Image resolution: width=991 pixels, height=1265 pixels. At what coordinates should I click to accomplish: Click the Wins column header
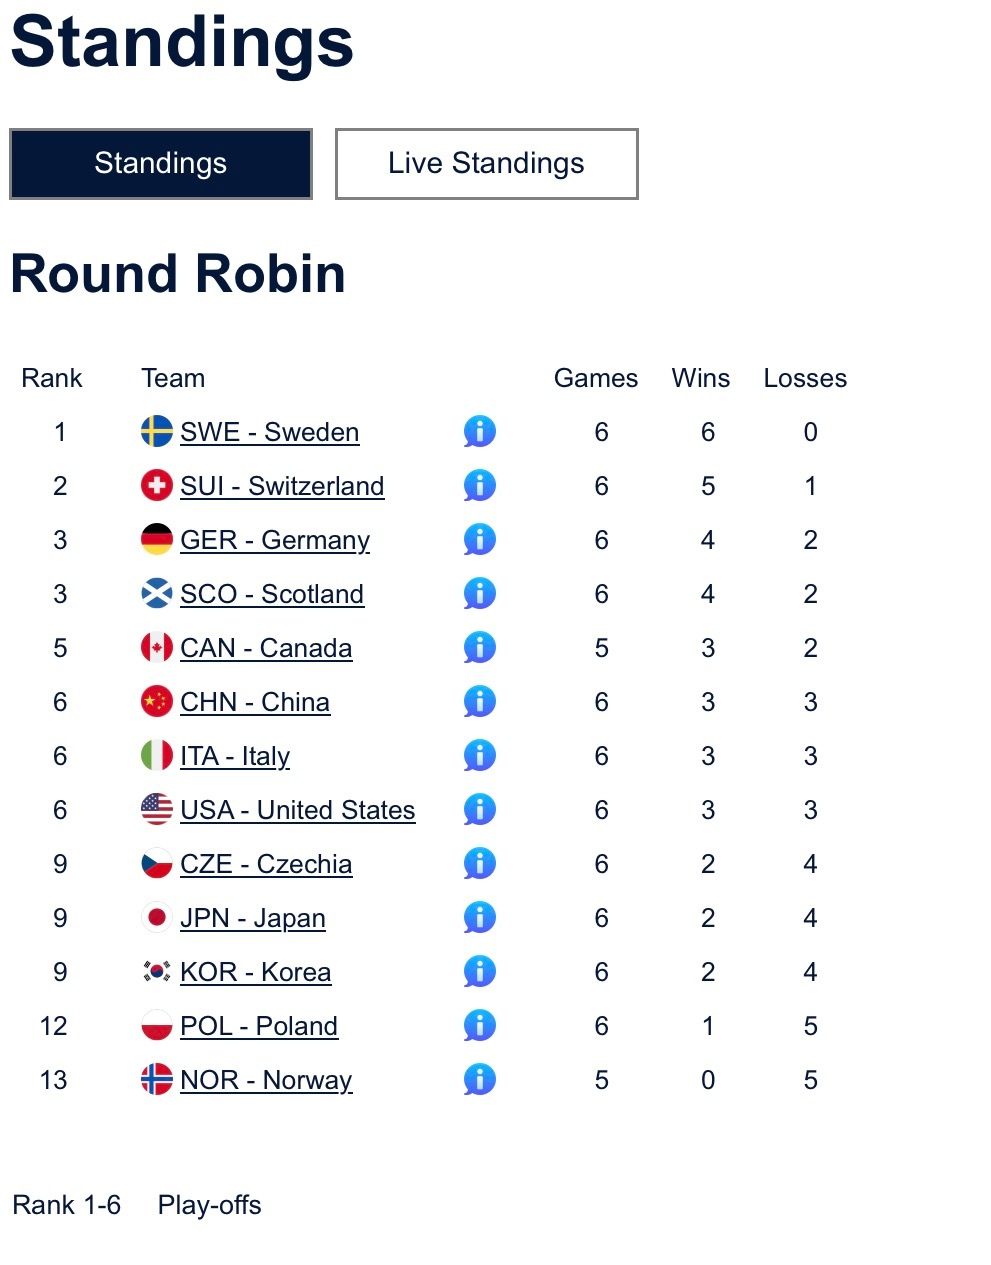point(700,378)
